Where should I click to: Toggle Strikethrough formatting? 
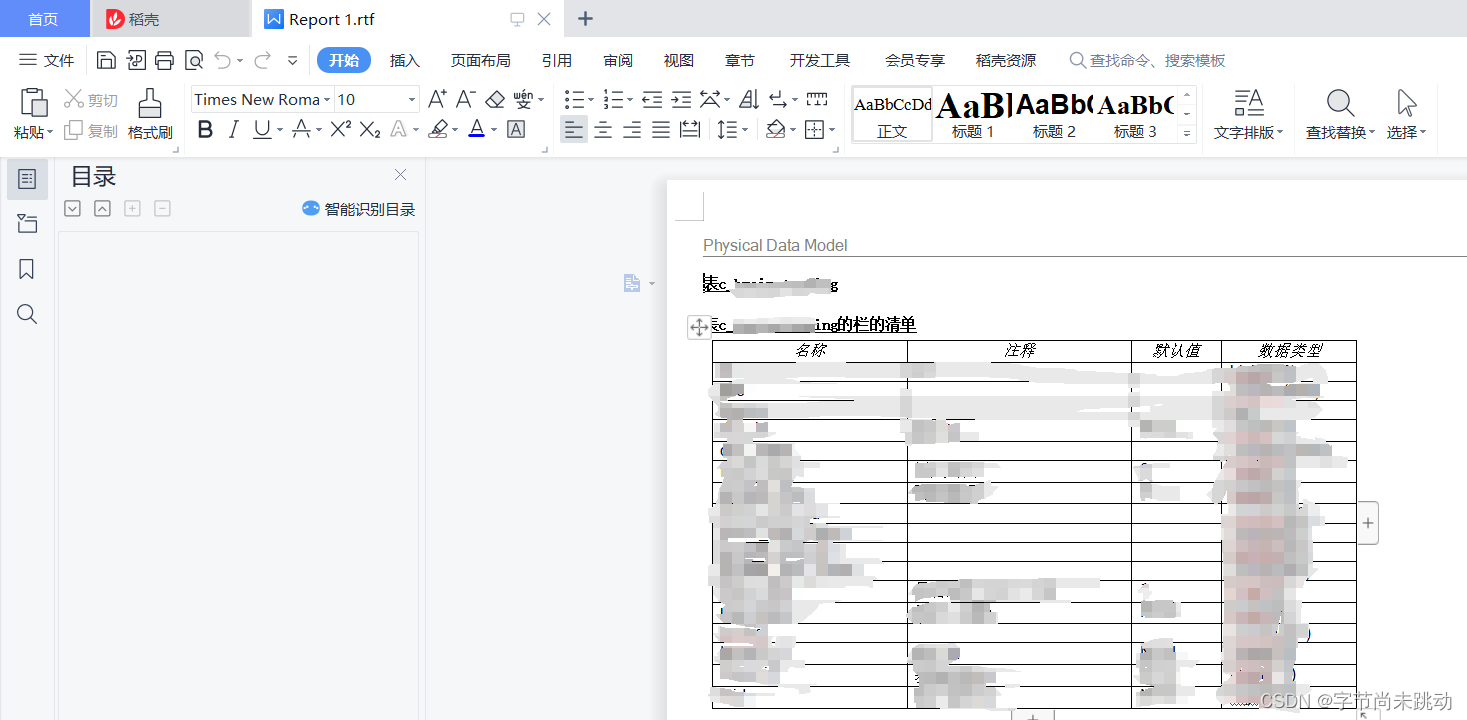click(x=300, y=129)
